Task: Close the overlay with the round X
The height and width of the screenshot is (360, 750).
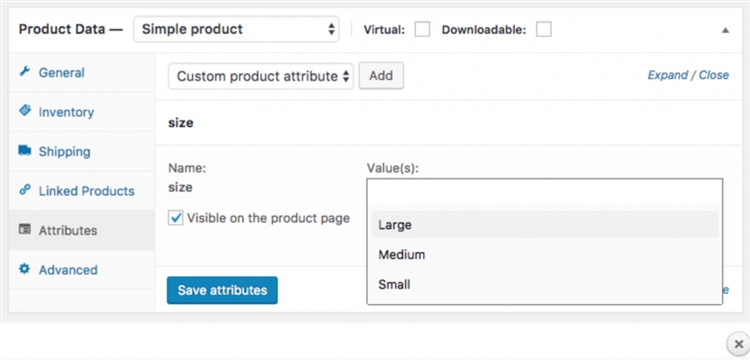Action: (x=739, y=343)
